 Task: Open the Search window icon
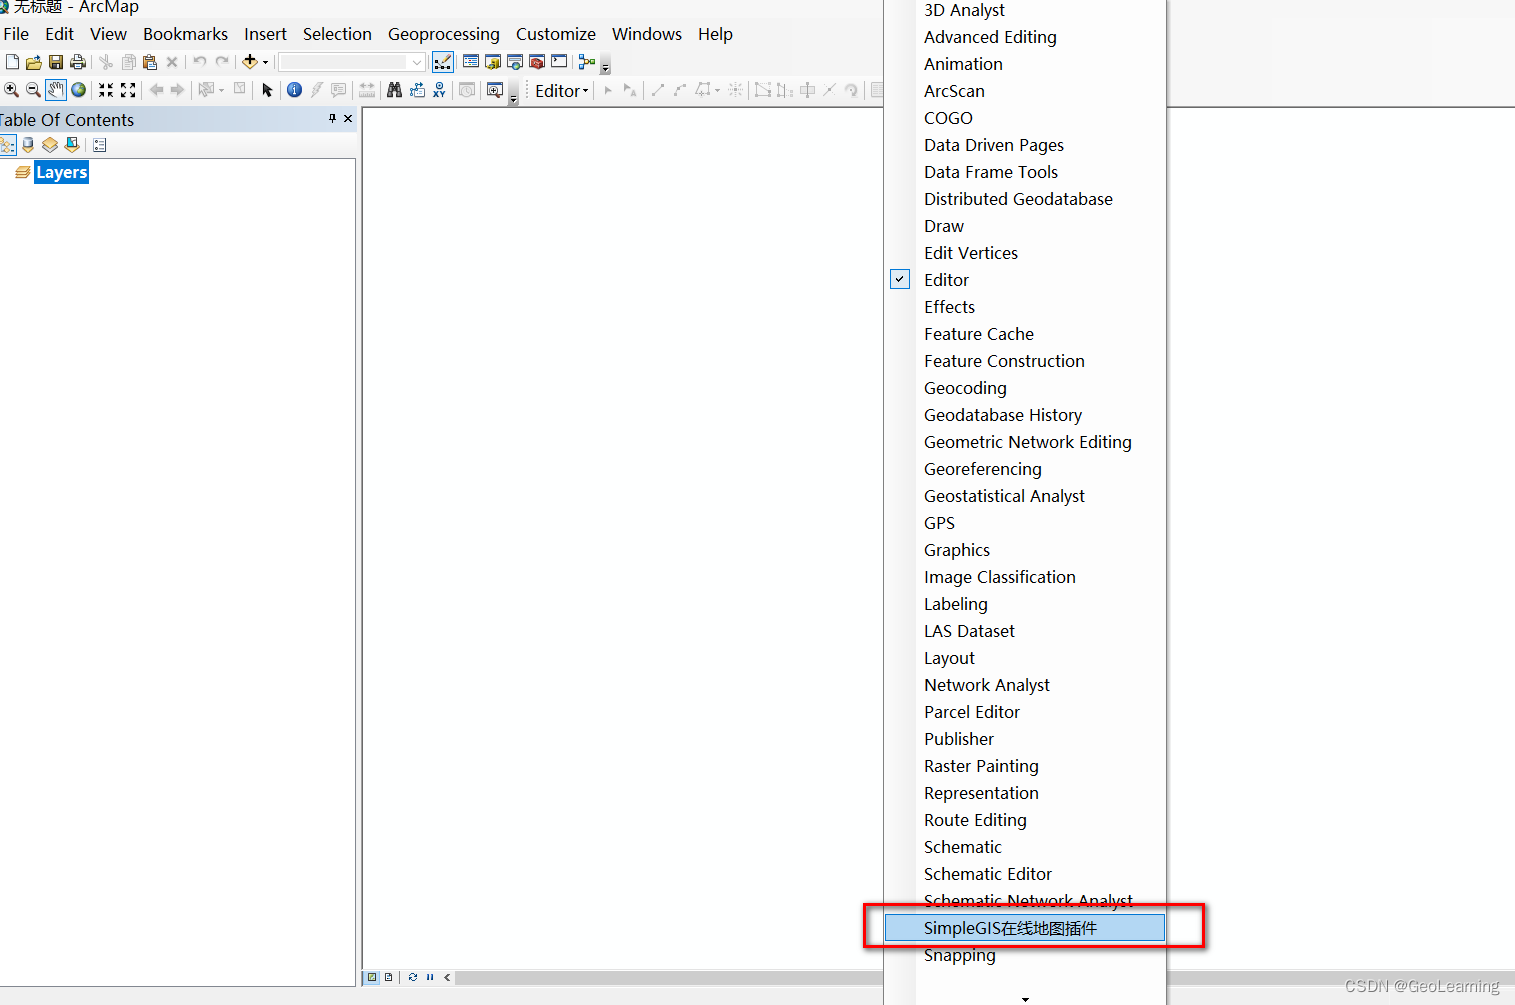[x=515, y=62]
